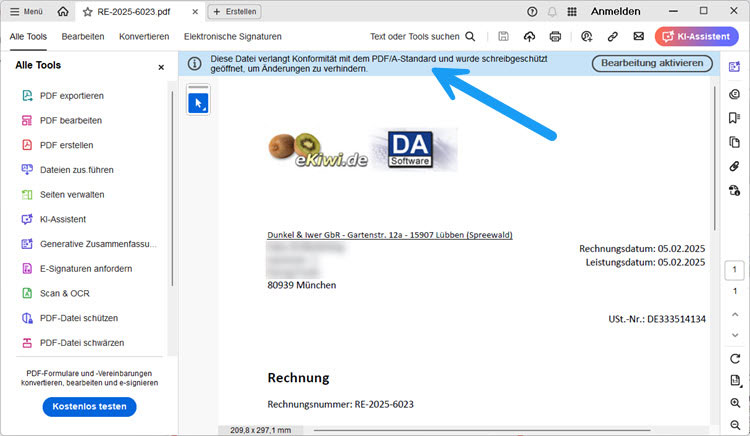Open Generative Zusammenfassung tool
Viewport: 750px width, 436px height.
(88, 244)
